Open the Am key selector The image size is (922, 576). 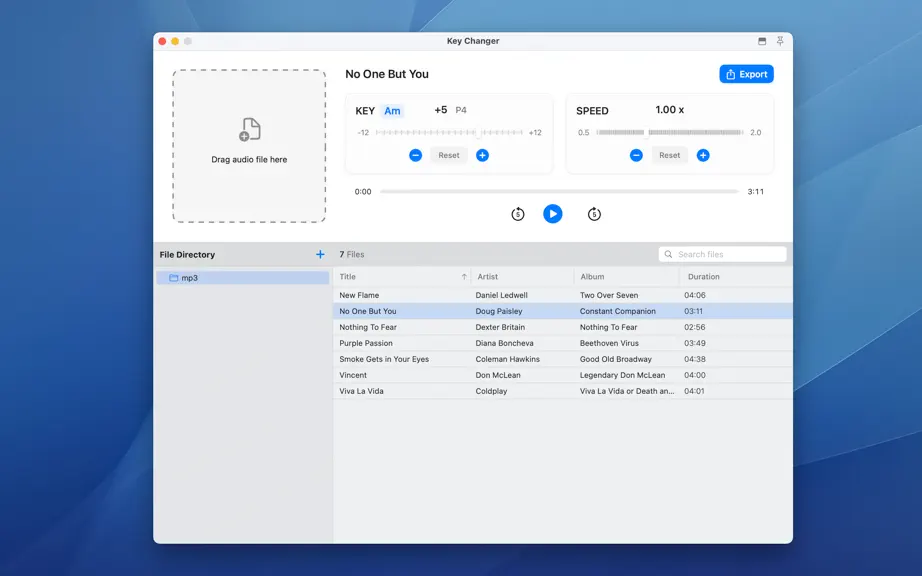coord(392,110)
